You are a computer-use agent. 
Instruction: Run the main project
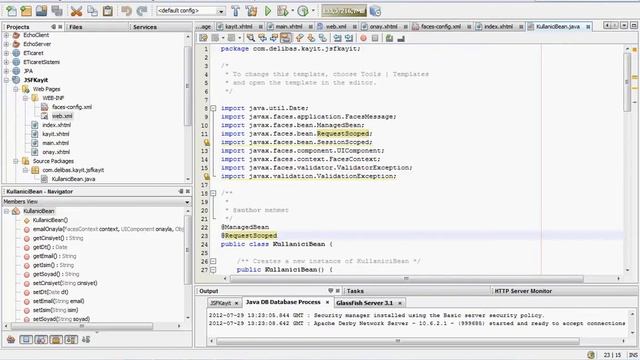pos(268,11)
